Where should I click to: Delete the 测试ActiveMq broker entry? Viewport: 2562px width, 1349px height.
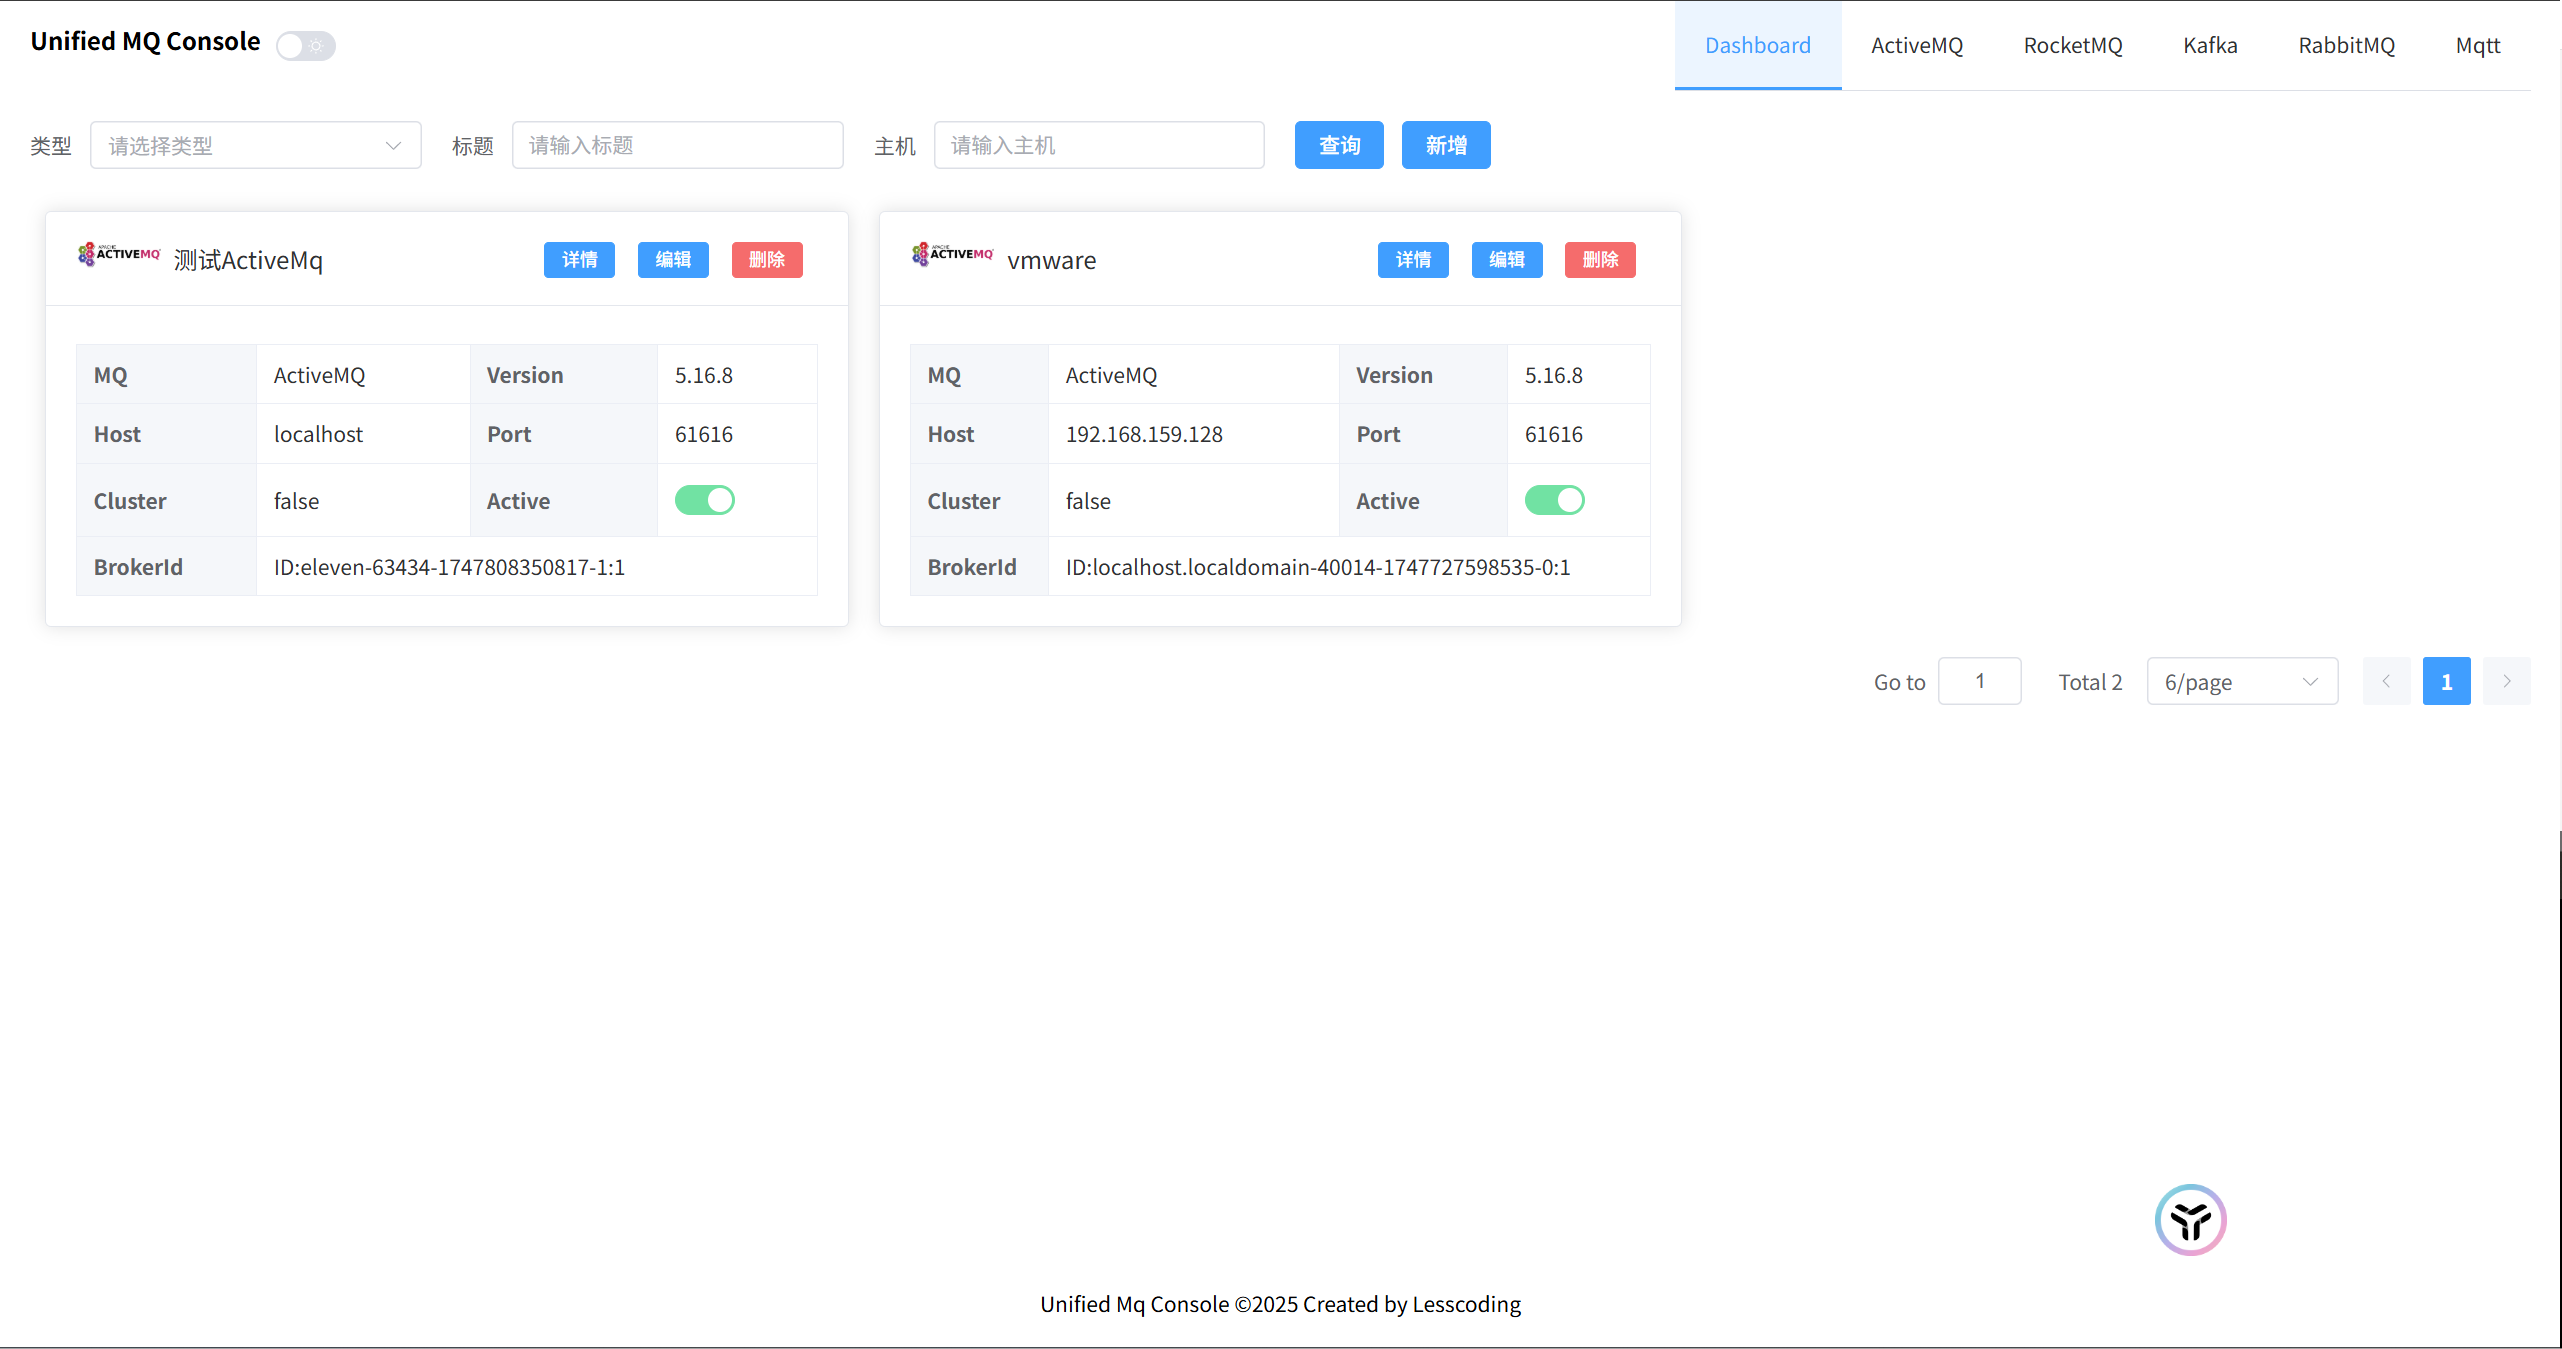(767, 260)
